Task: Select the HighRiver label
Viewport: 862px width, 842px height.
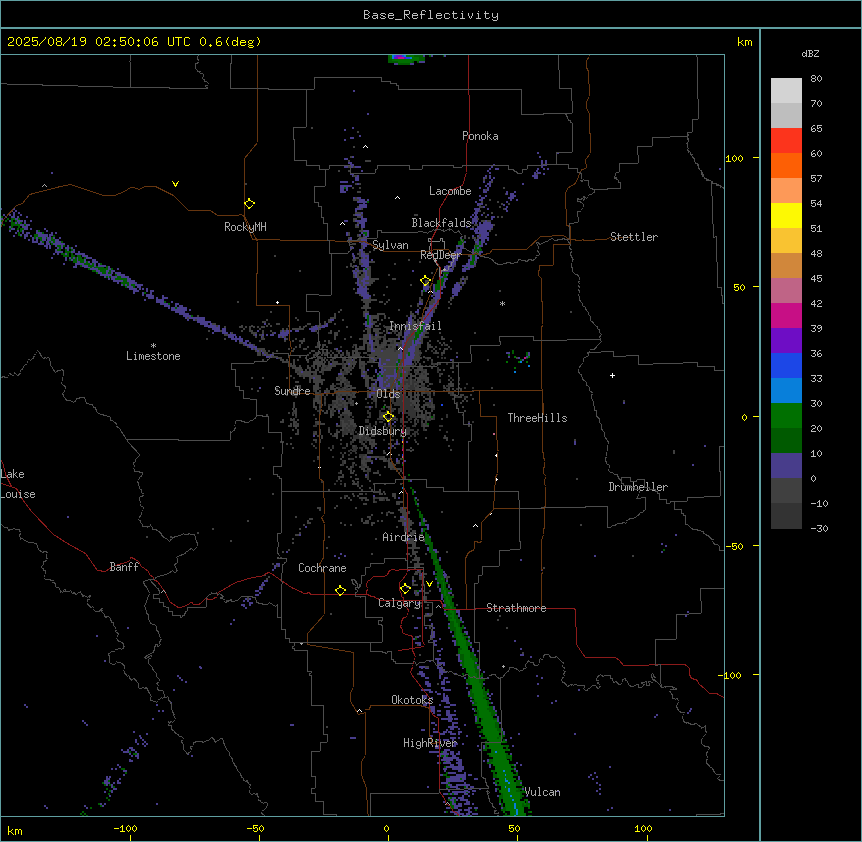Action: click(x=430, y=743)
